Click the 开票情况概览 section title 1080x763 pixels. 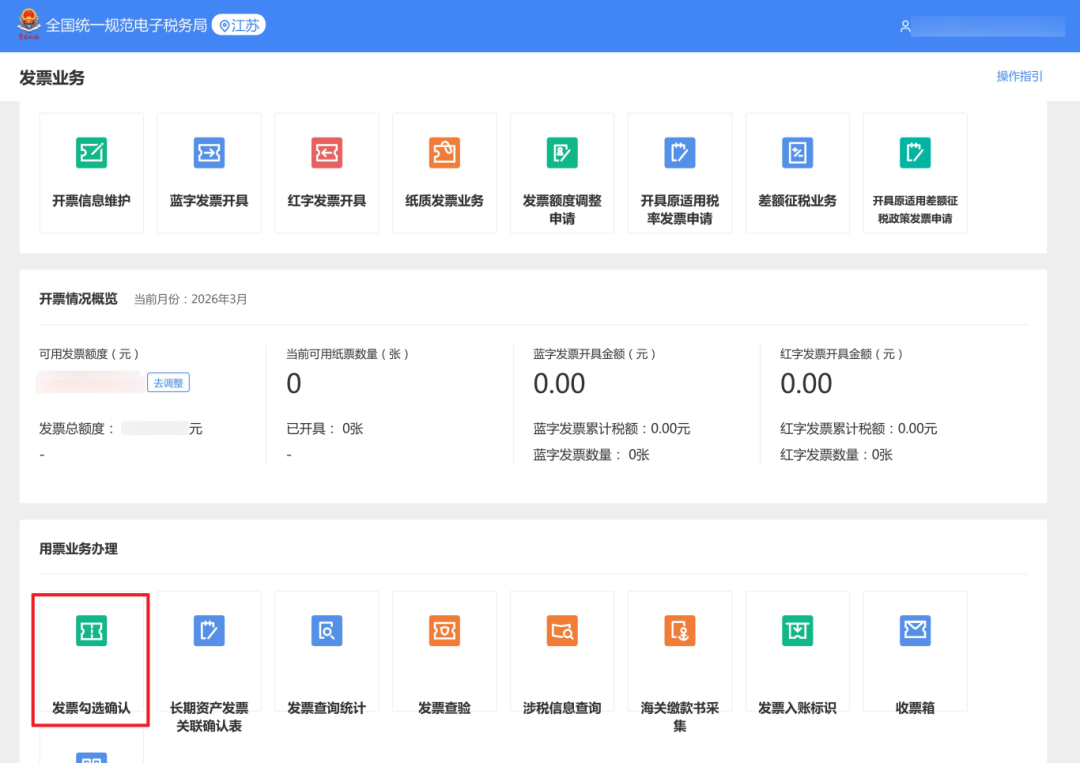79,299
